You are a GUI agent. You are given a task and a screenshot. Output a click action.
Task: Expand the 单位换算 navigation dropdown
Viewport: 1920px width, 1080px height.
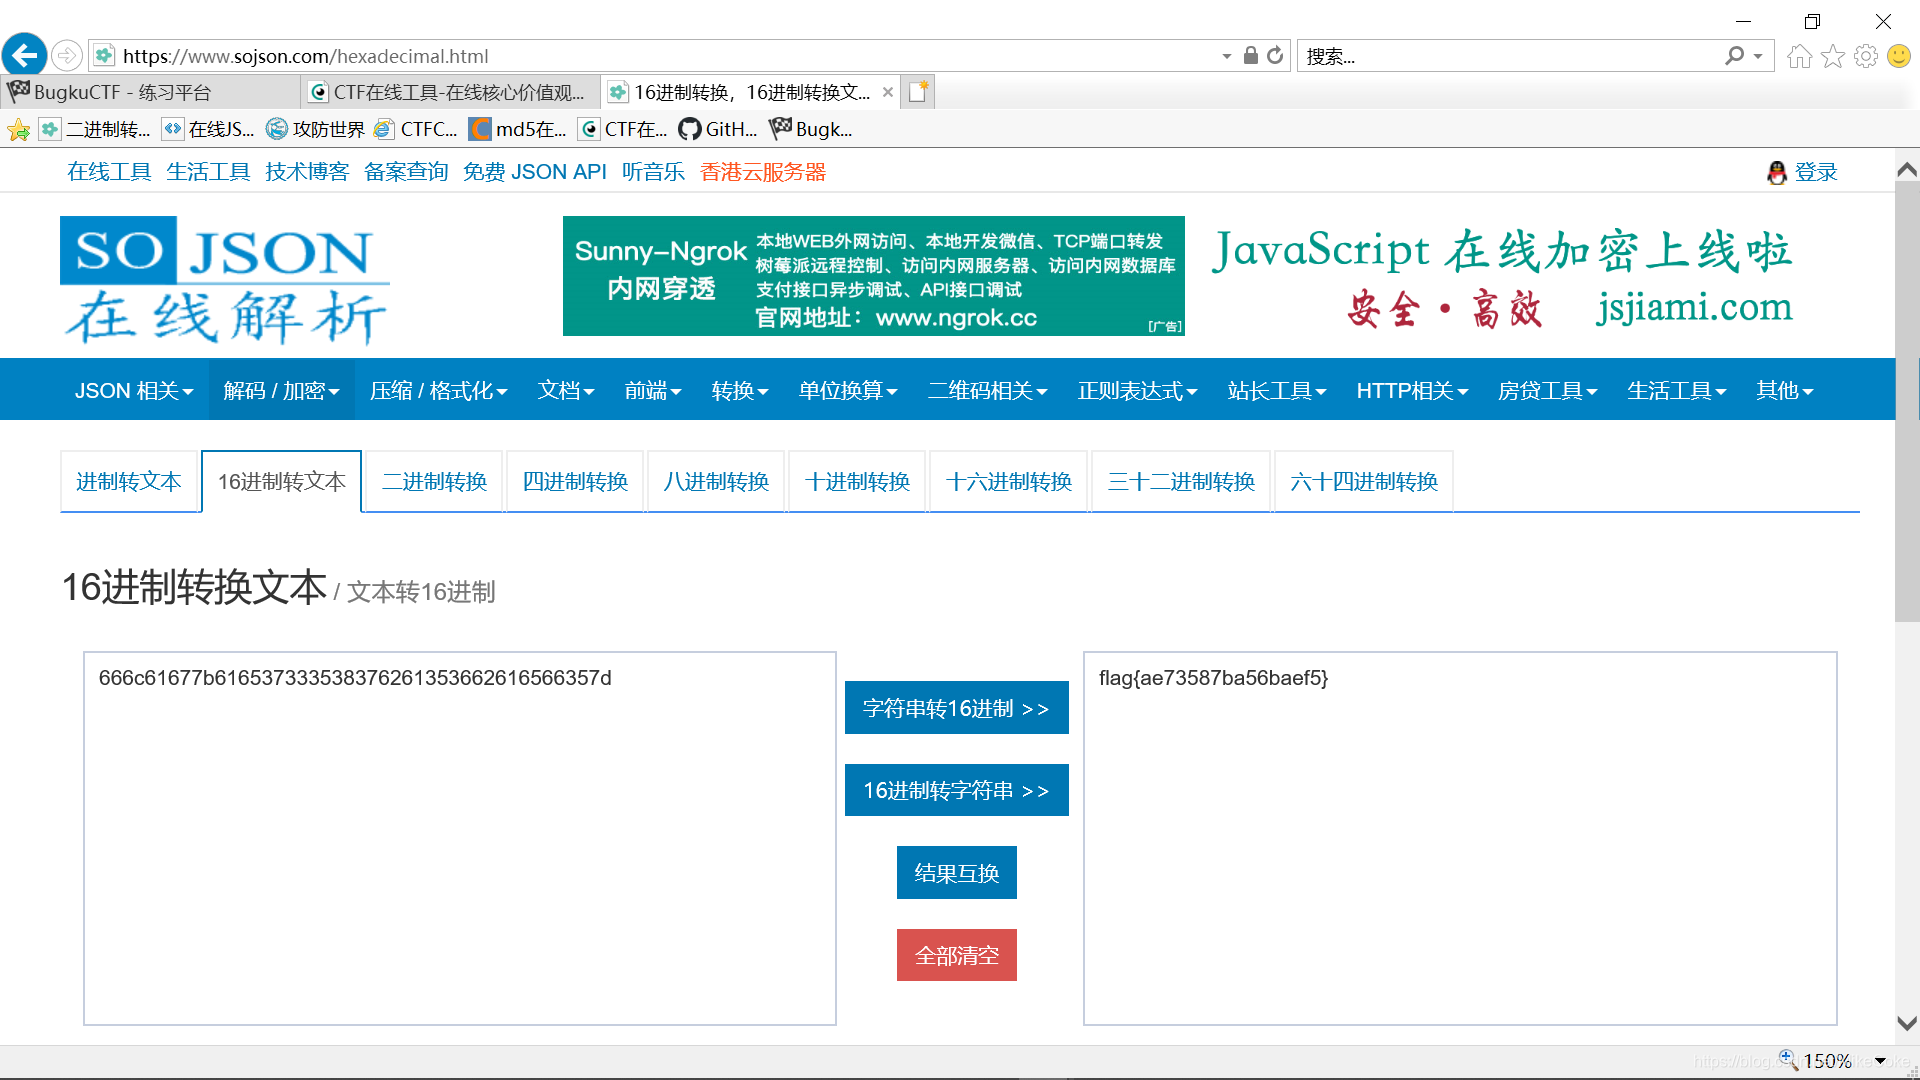pyautogui.click(x=847, y=391)
